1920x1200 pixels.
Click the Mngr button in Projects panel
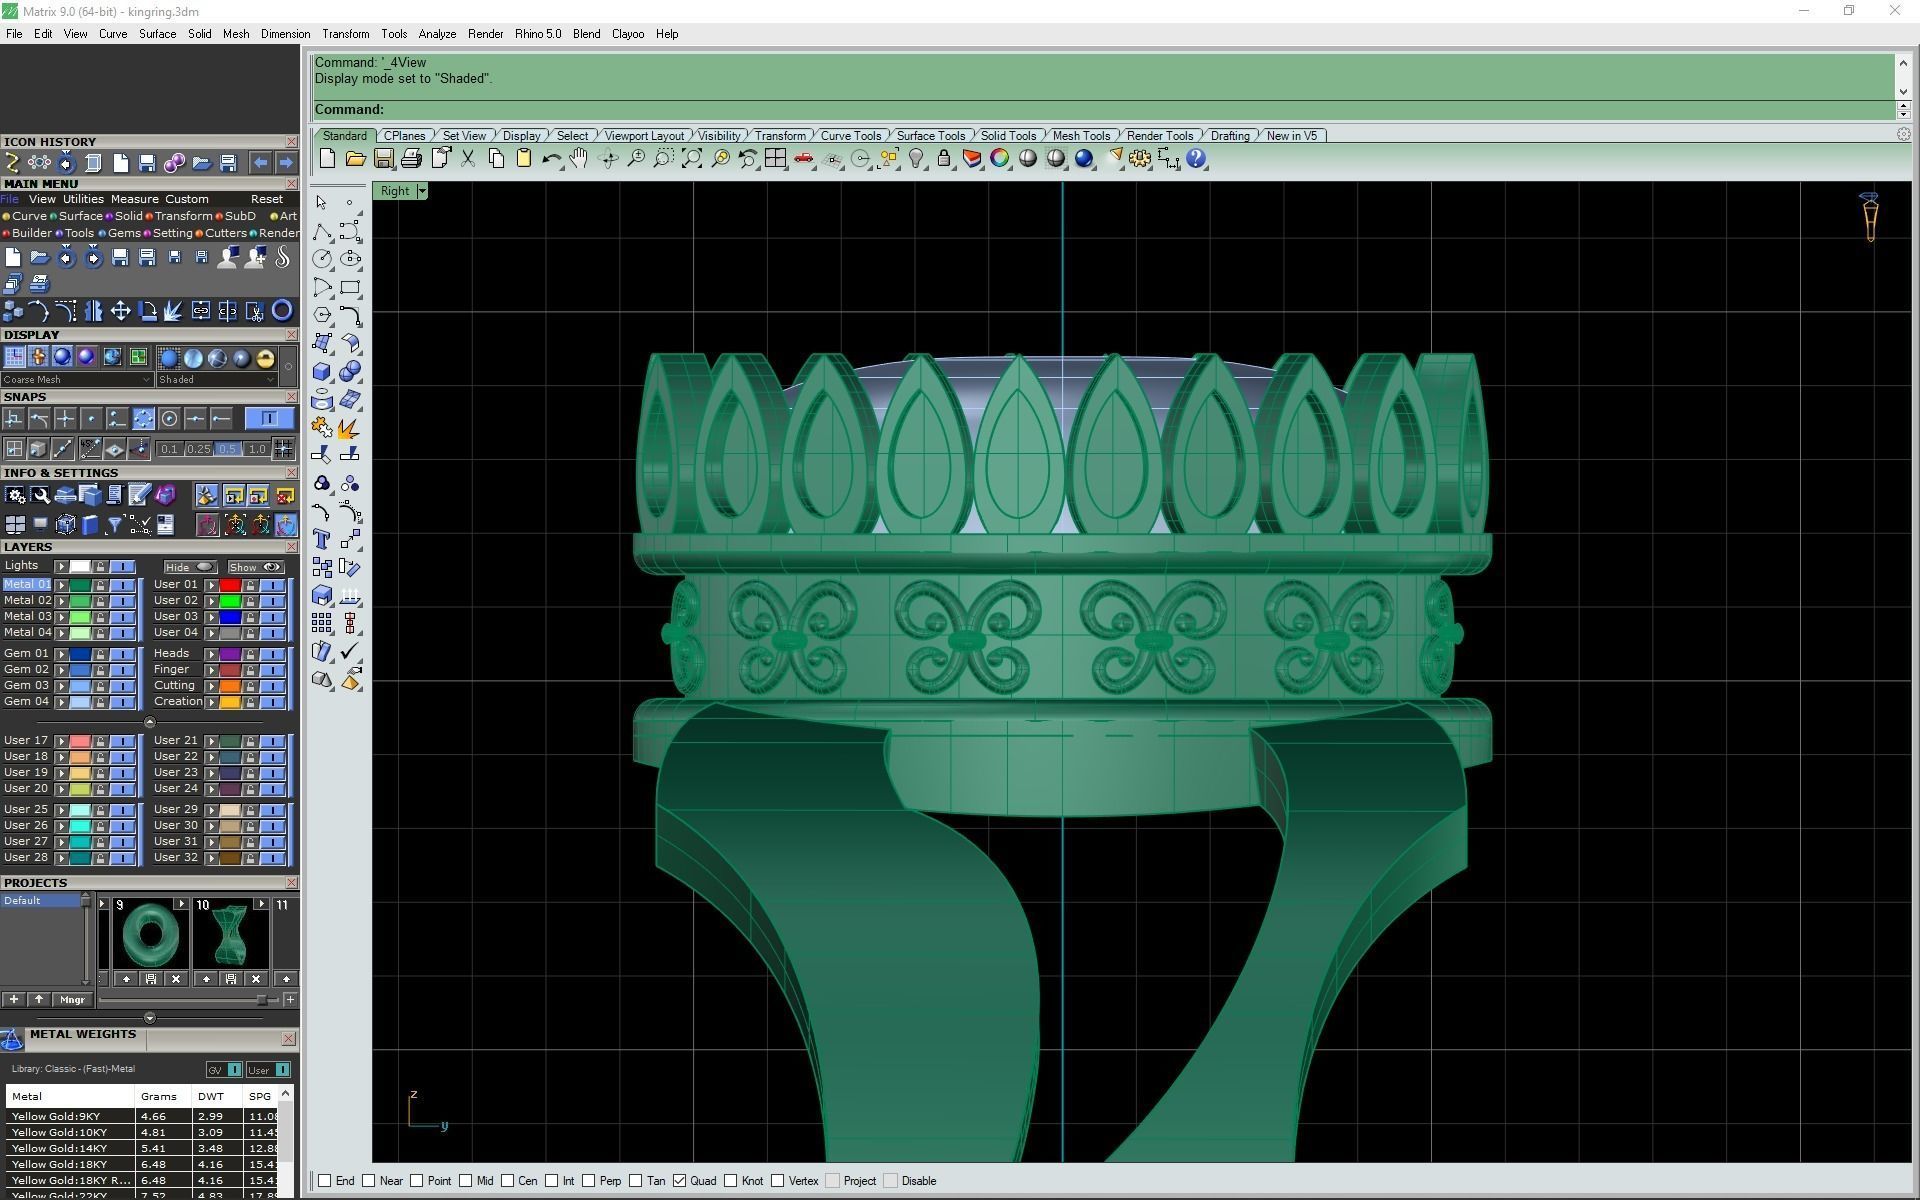pyautogui.click(x=72, y=1000)
